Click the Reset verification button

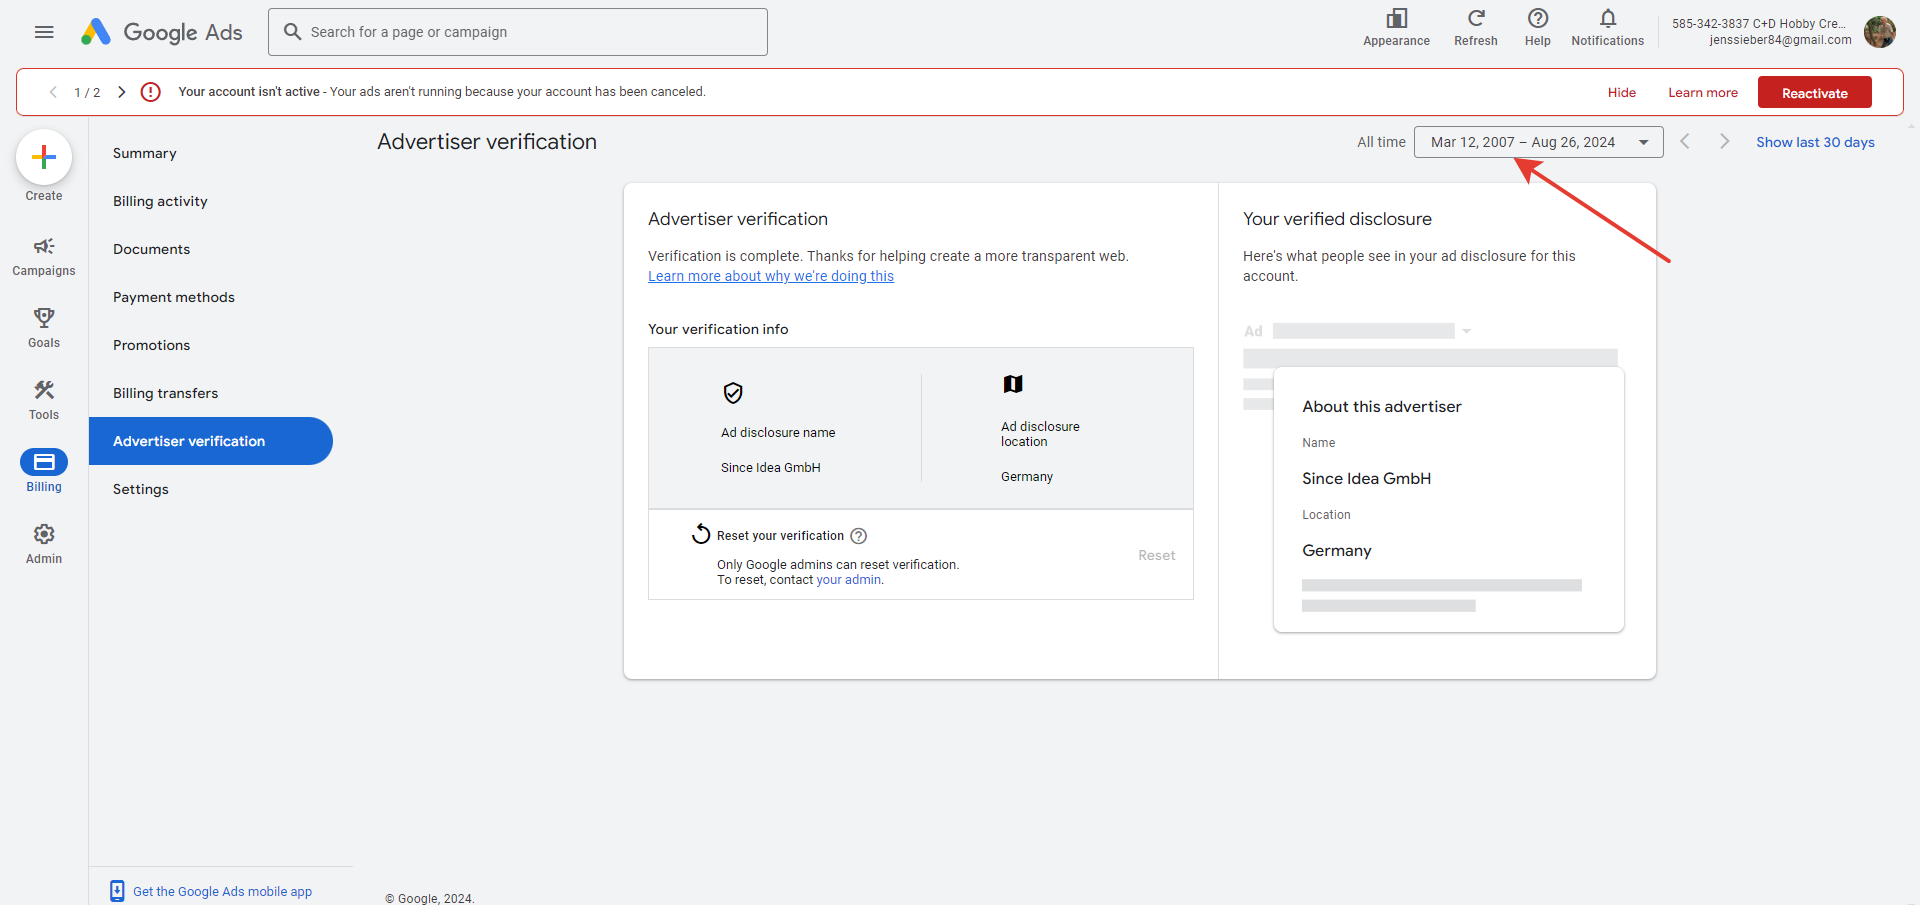[1156, 555]
